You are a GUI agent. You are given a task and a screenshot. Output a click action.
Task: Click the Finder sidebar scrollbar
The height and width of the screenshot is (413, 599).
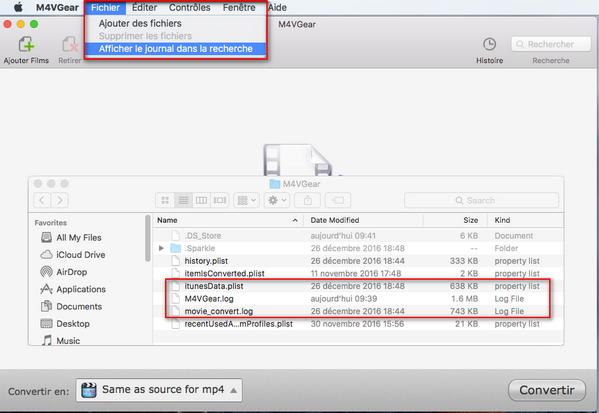147,238
